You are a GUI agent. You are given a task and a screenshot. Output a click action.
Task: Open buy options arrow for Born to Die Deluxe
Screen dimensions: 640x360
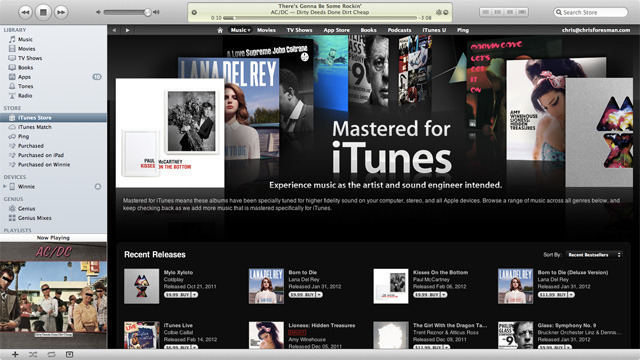pyautogui.click(x=571, y=294)
